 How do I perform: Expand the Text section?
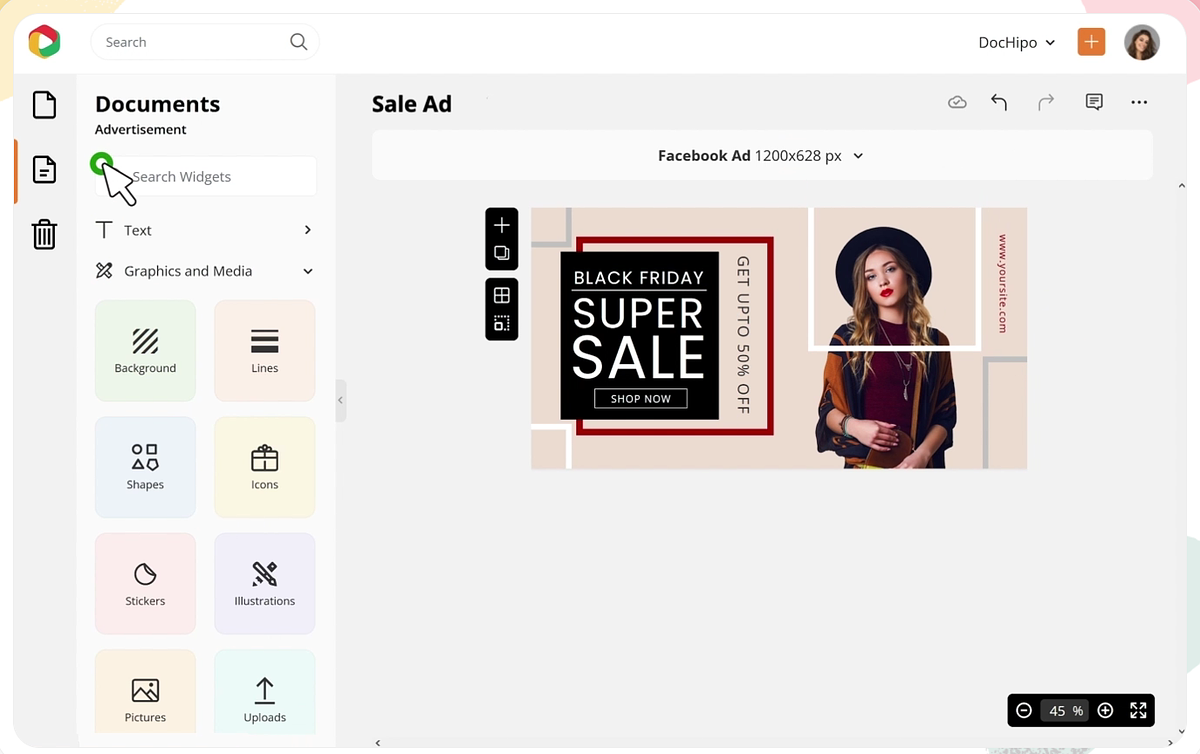pyautogui.click(x=205, y=230)
